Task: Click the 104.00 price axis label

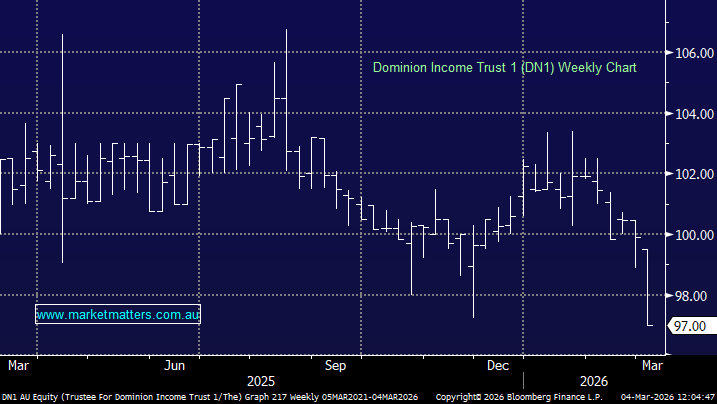Action: tap(690, 114)
